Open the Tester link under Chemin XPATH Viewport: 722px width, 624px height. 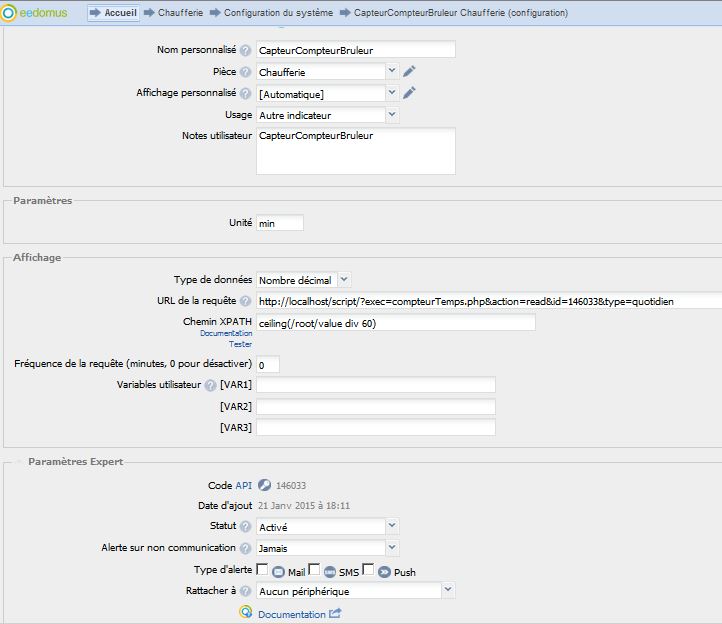click(x=240, y=344)
